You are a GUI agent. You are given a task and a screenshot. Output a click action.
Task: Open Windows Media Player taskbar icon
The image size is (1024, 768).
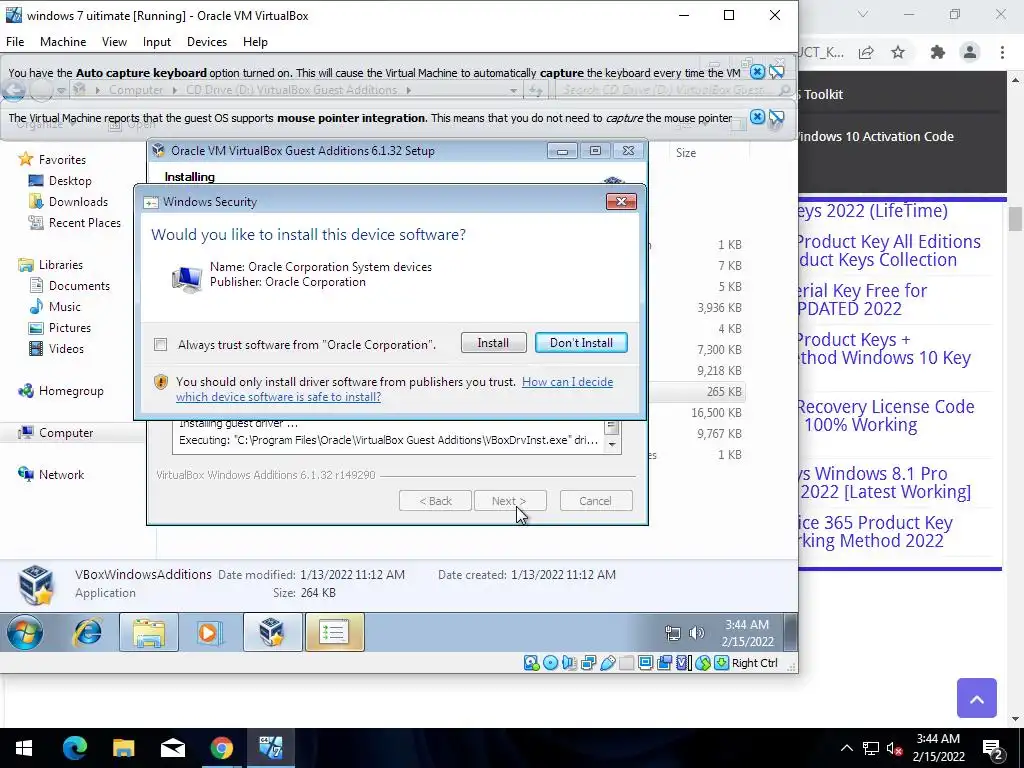(x=209, y=632)
